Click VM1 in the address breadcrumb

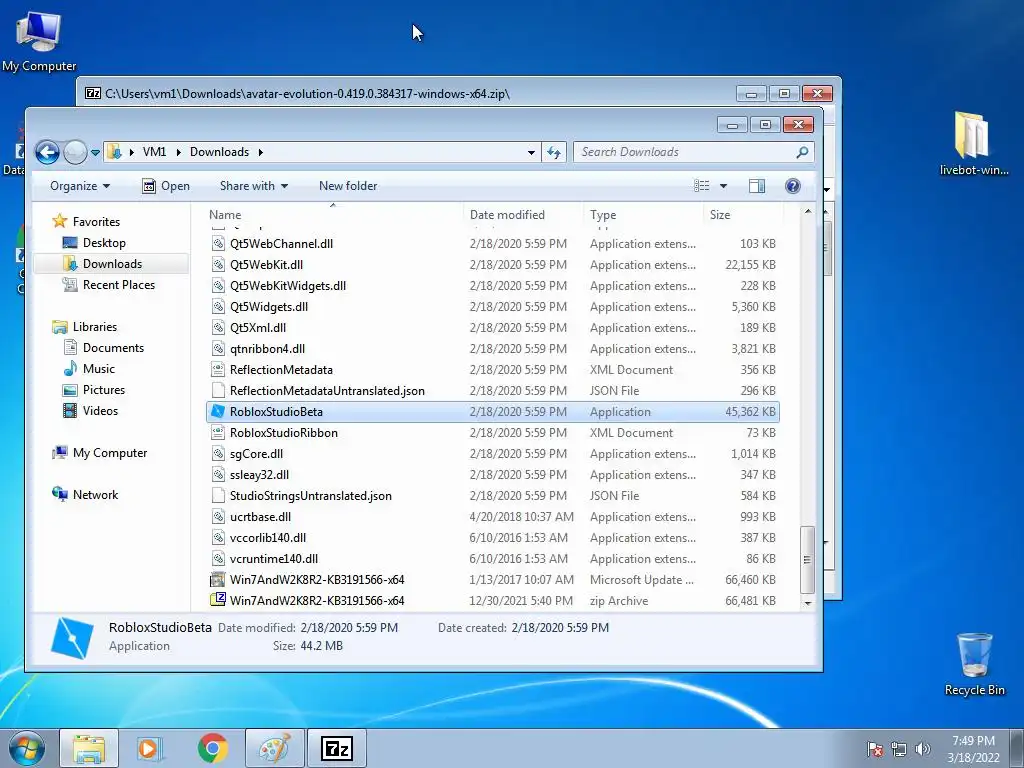(154, 152)
